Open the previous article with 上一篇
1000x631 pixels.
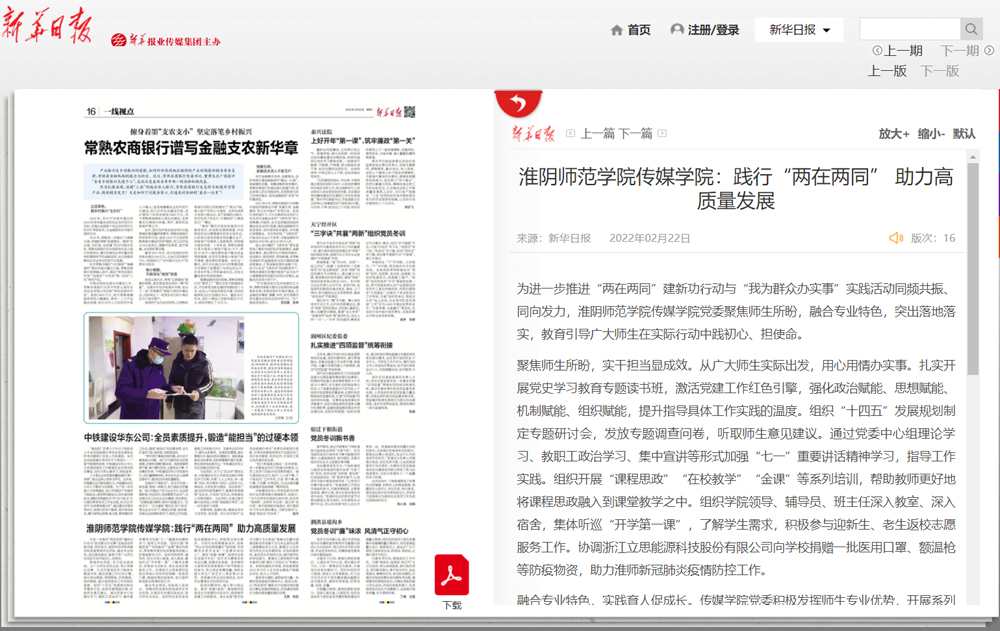597,133
